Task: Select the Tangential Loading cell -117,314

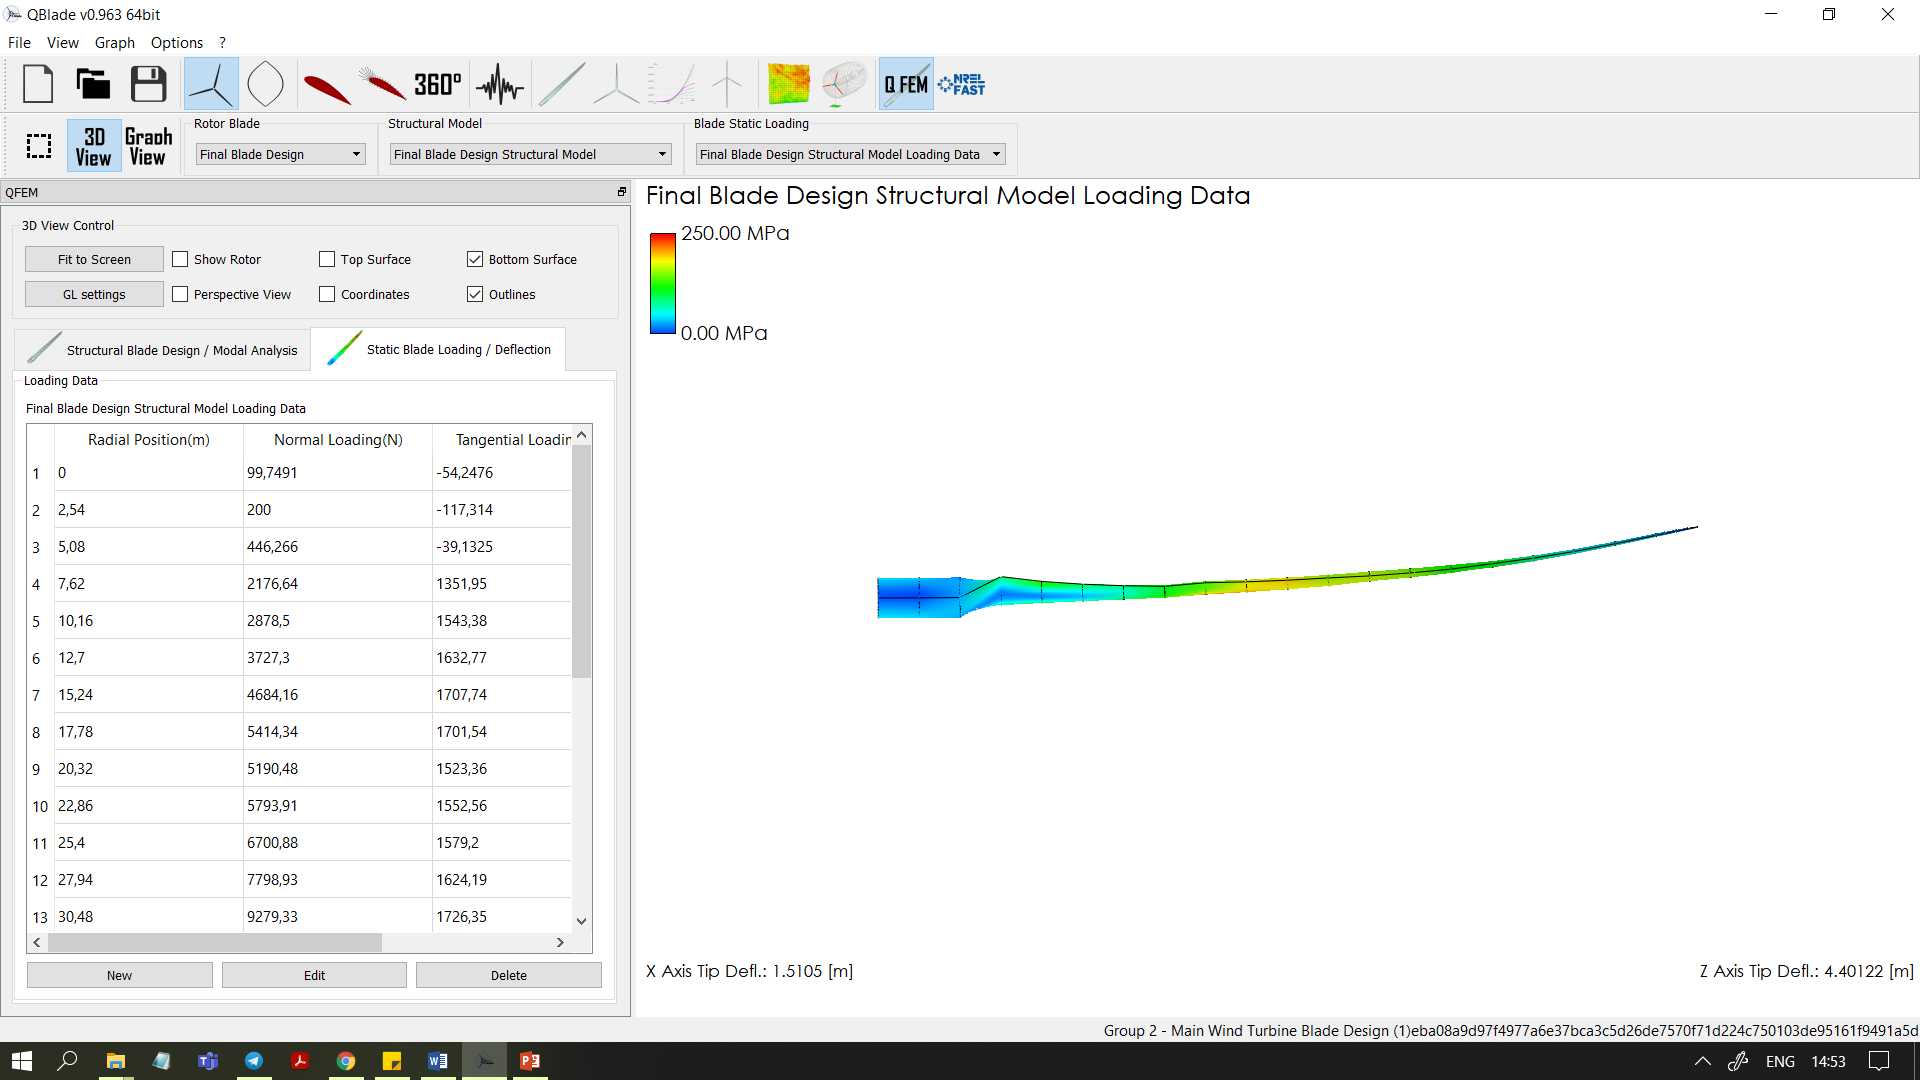Action: click(x=502, y=510)
